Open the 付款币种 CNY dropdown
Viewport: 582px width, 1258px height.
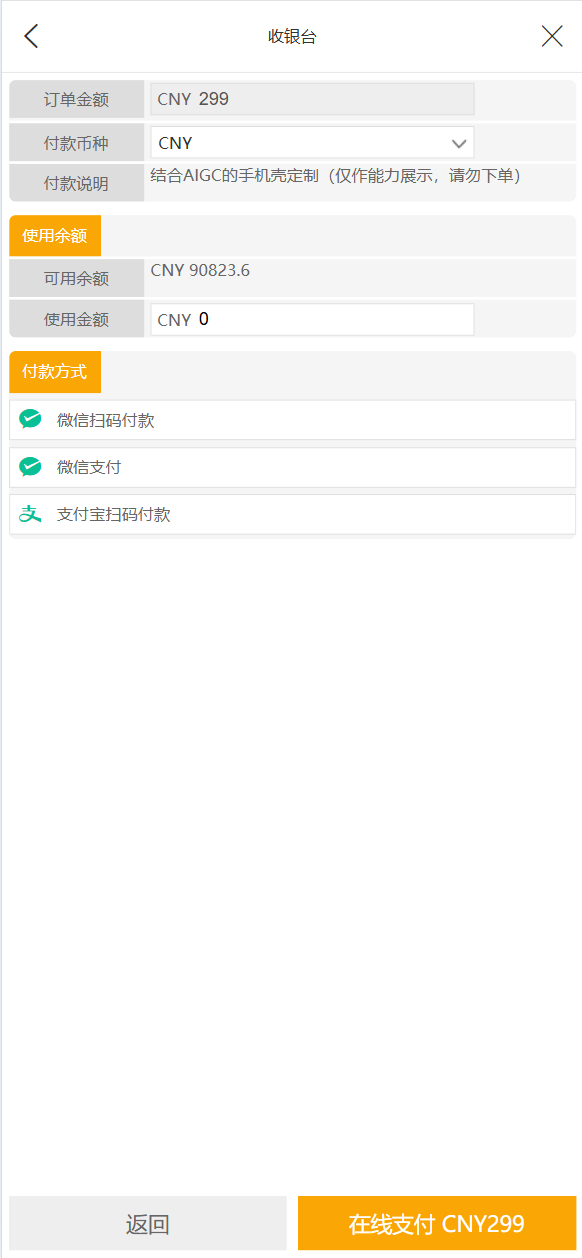[312, 143]
